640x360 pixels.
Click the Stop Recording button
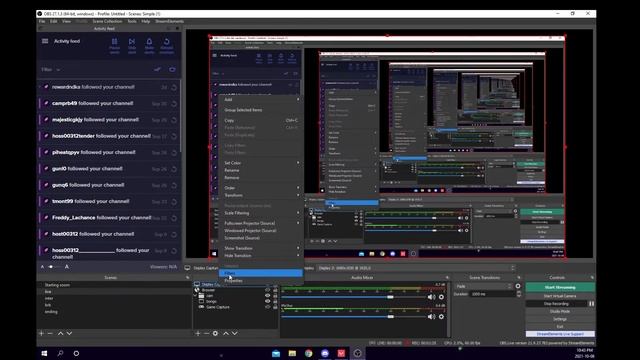click(x=556, y=304)
